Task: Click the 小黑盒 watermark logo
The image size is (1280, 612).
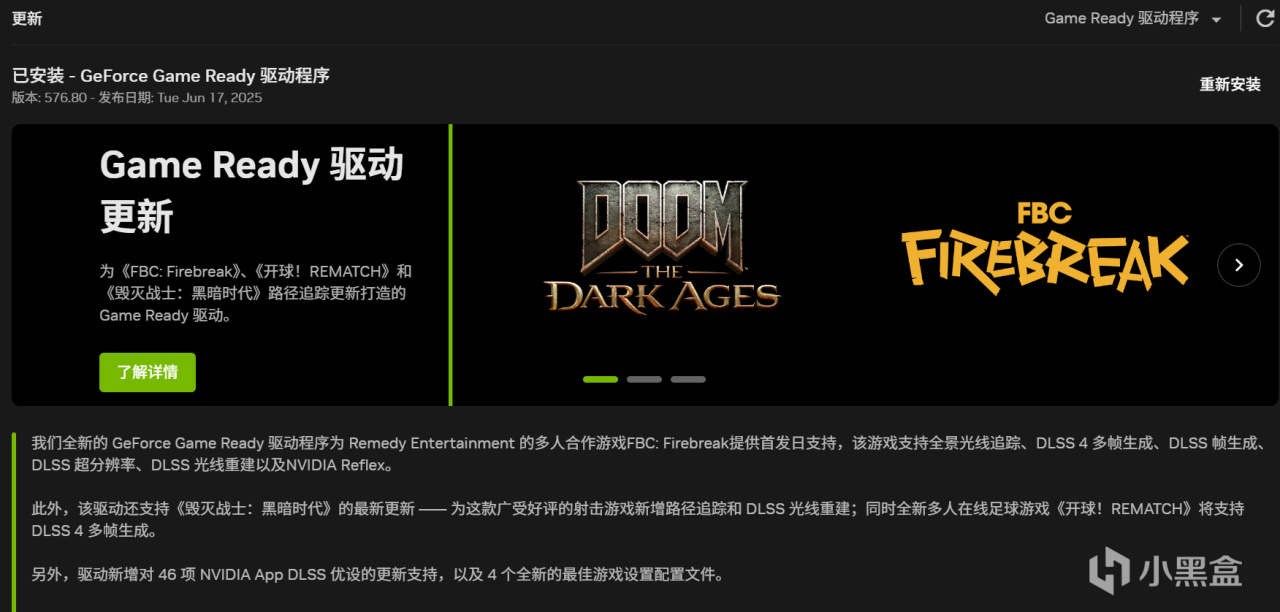Action: coord(1165,570)
